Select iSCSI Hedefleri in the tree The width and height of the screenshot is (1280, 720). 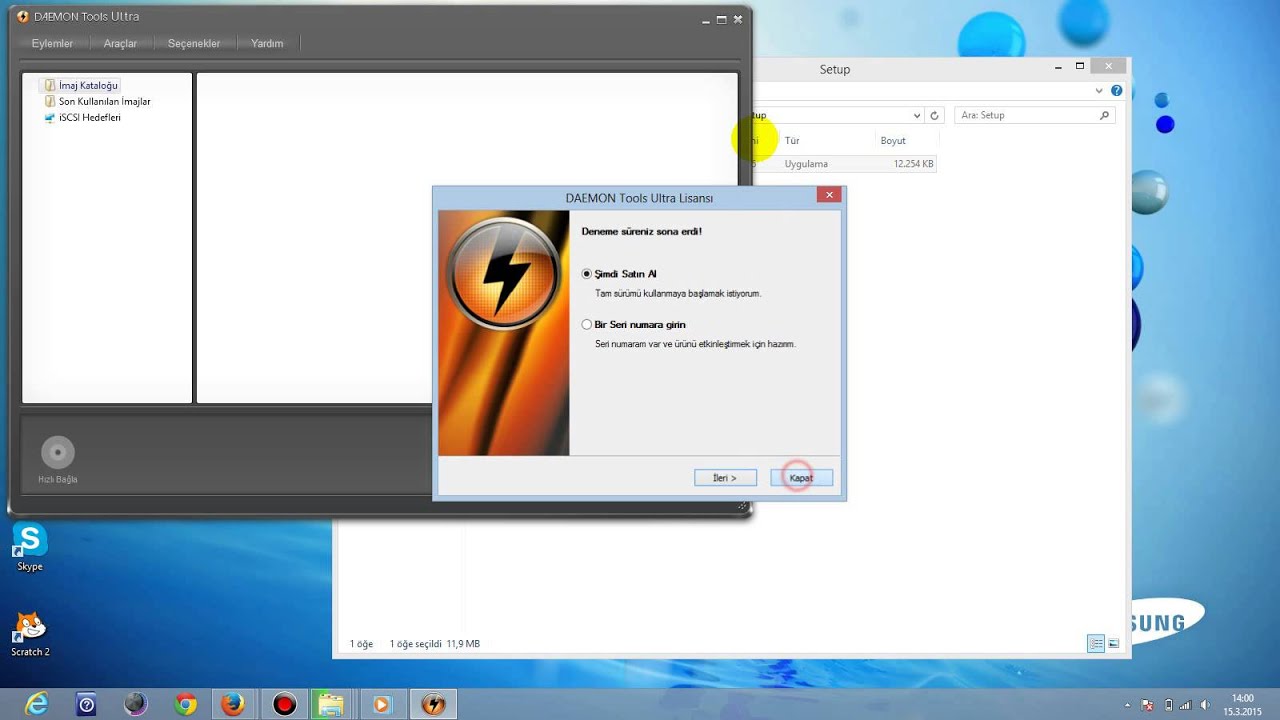[82, 118]
